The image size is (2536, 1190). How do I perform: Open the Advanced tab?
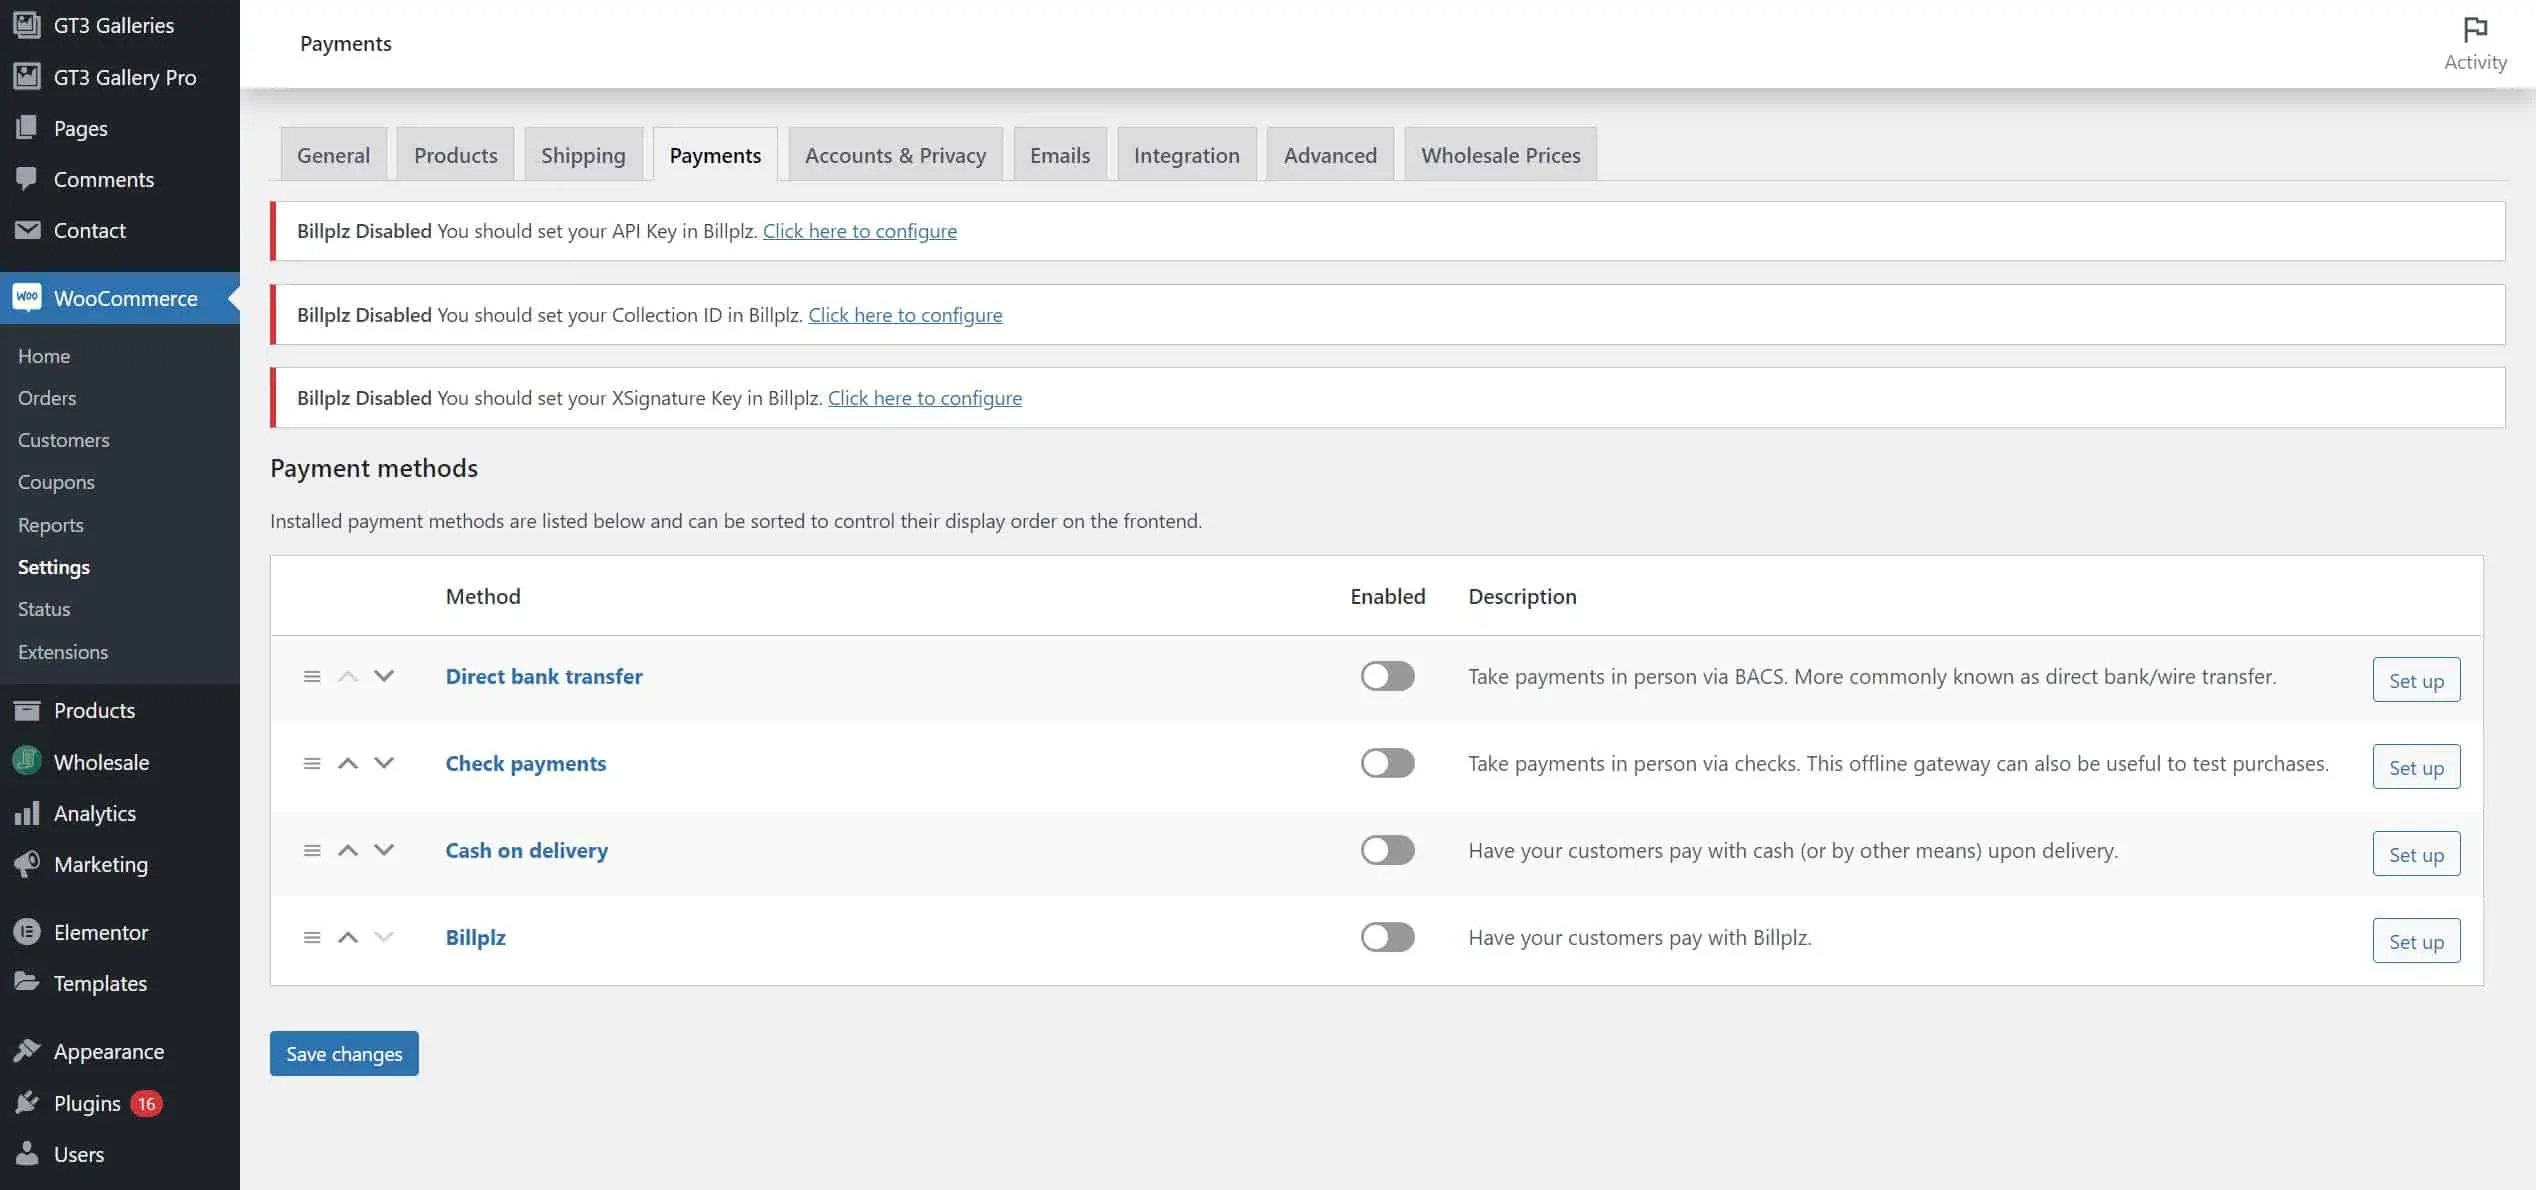pyautogui.click(x=1330, y=155)
